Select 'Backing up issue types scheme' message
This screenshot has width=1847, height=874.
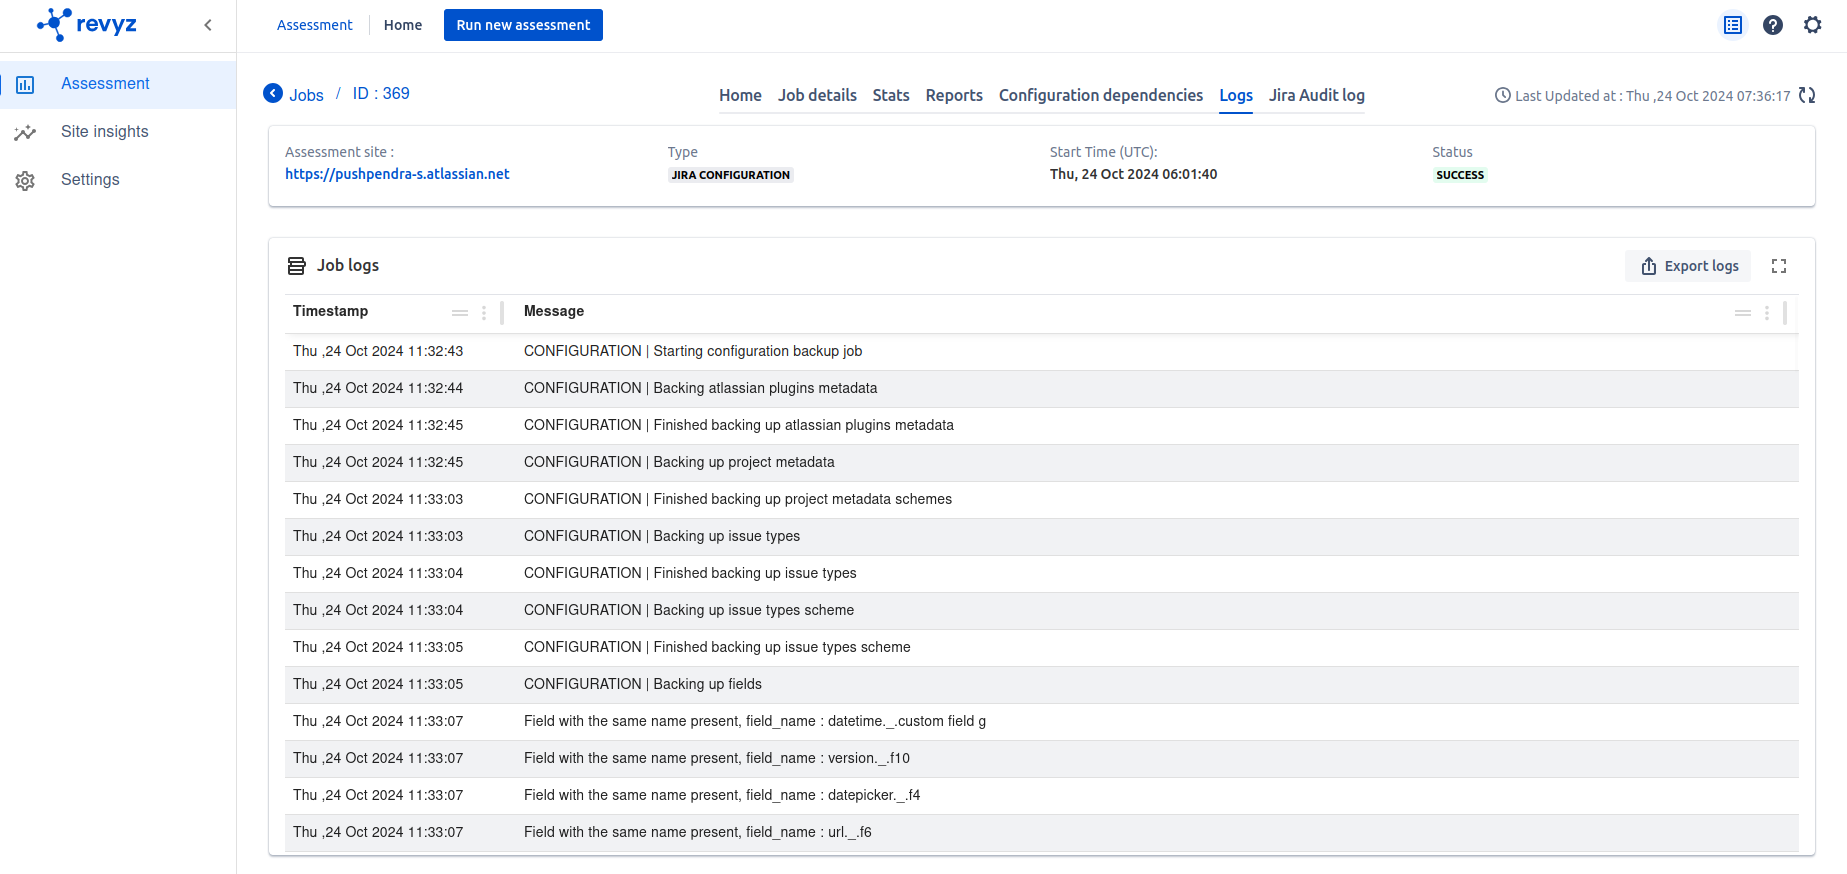tap(689, 610)
